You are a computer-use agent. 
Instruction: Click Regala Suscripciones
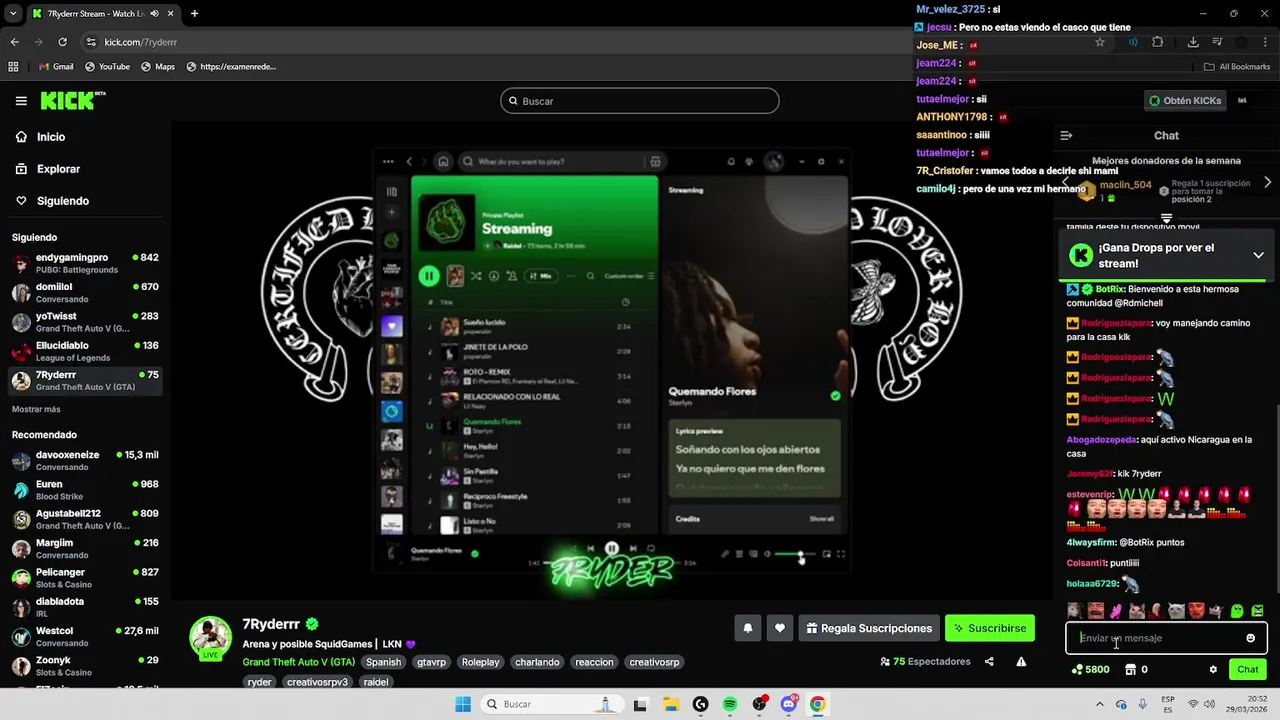(869, 628)
